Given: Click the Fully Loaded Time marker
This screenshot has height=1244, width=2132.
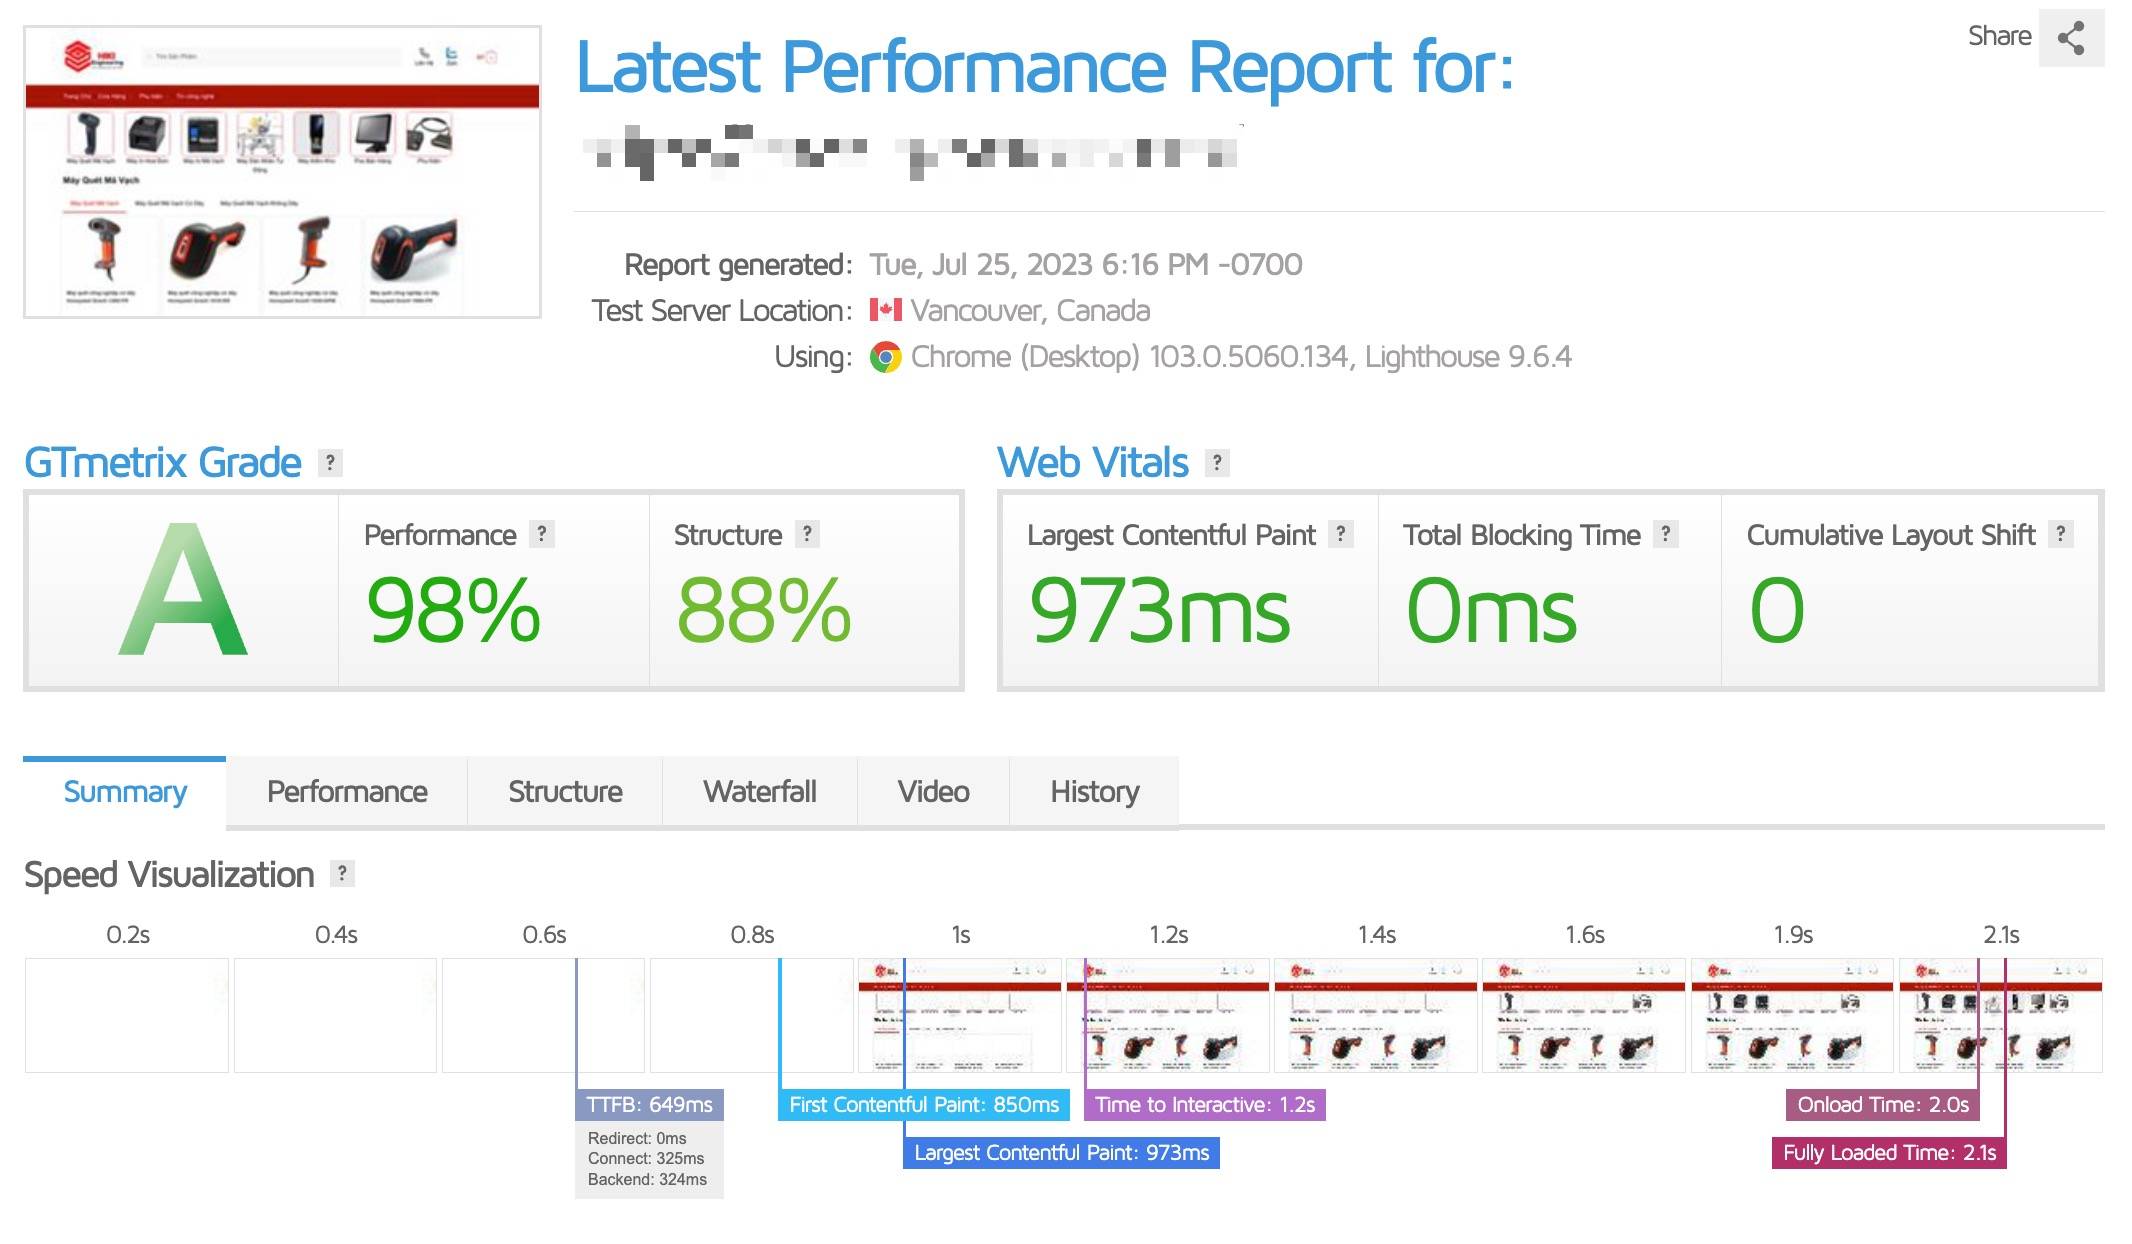Looking at the screenshot, I should 1889,1153.
